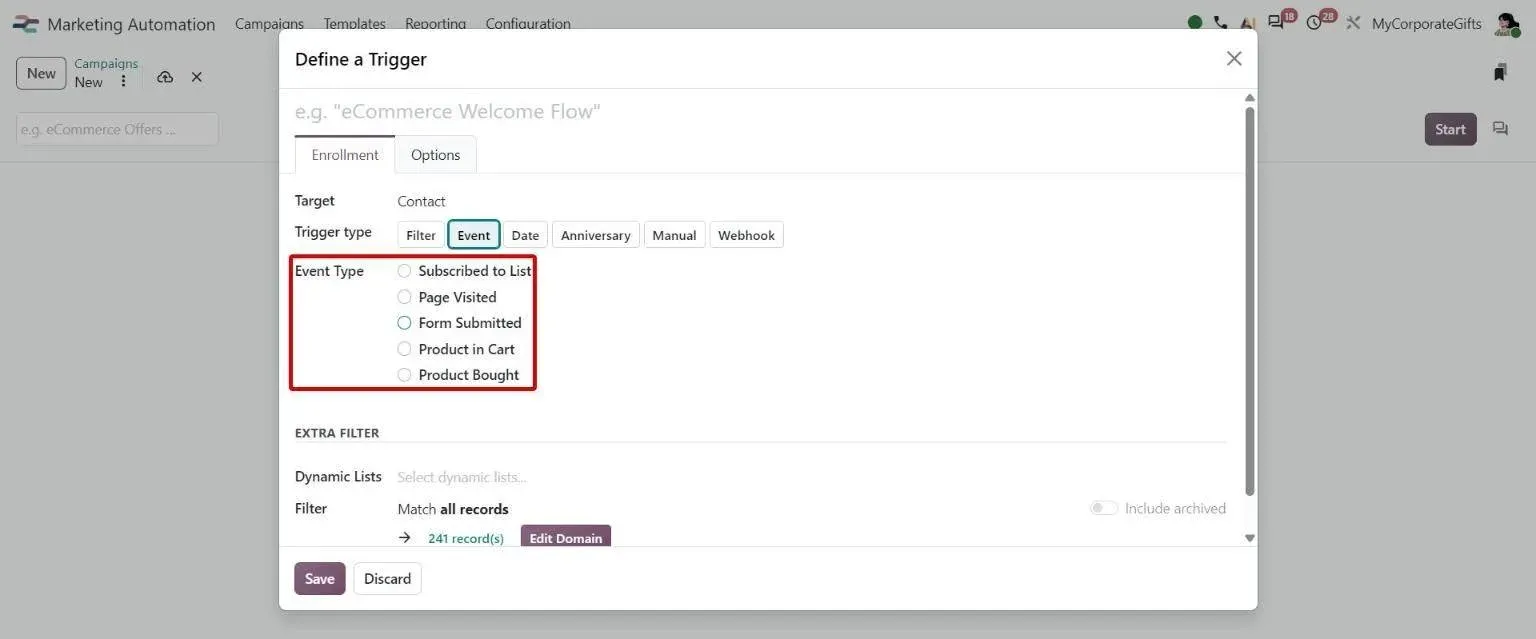Click the arrow icon before 241 record(s)
The width and height of the screenshot is (1536, 639).
(x=404, y=538)
